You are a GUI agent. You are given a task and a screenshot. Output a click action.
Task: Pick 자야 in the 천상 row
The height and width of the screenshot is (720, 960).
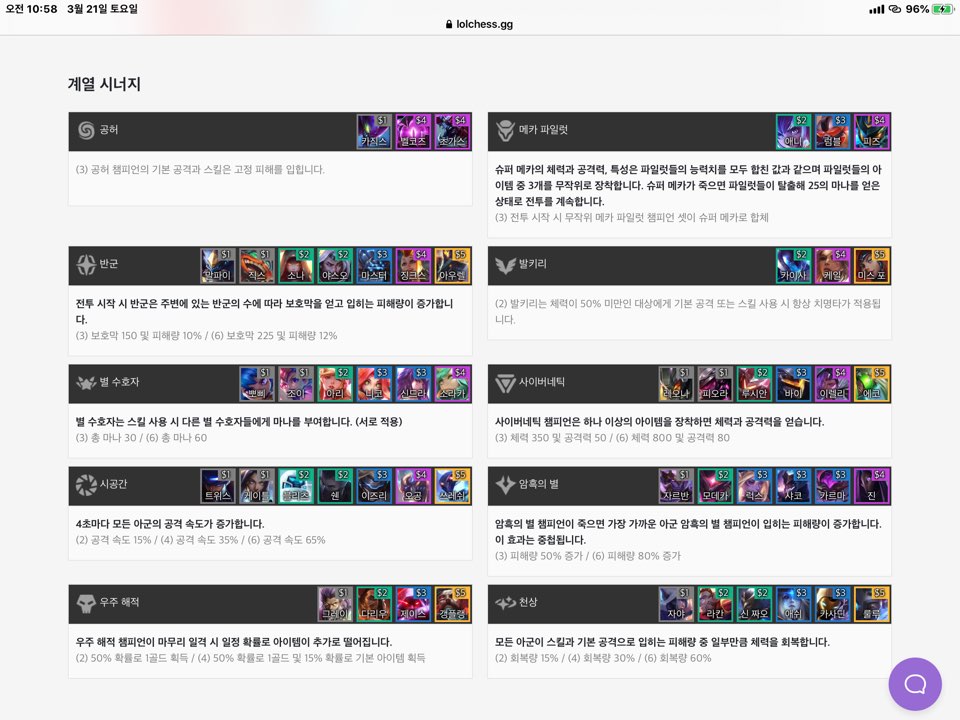[x=676, y=604]
